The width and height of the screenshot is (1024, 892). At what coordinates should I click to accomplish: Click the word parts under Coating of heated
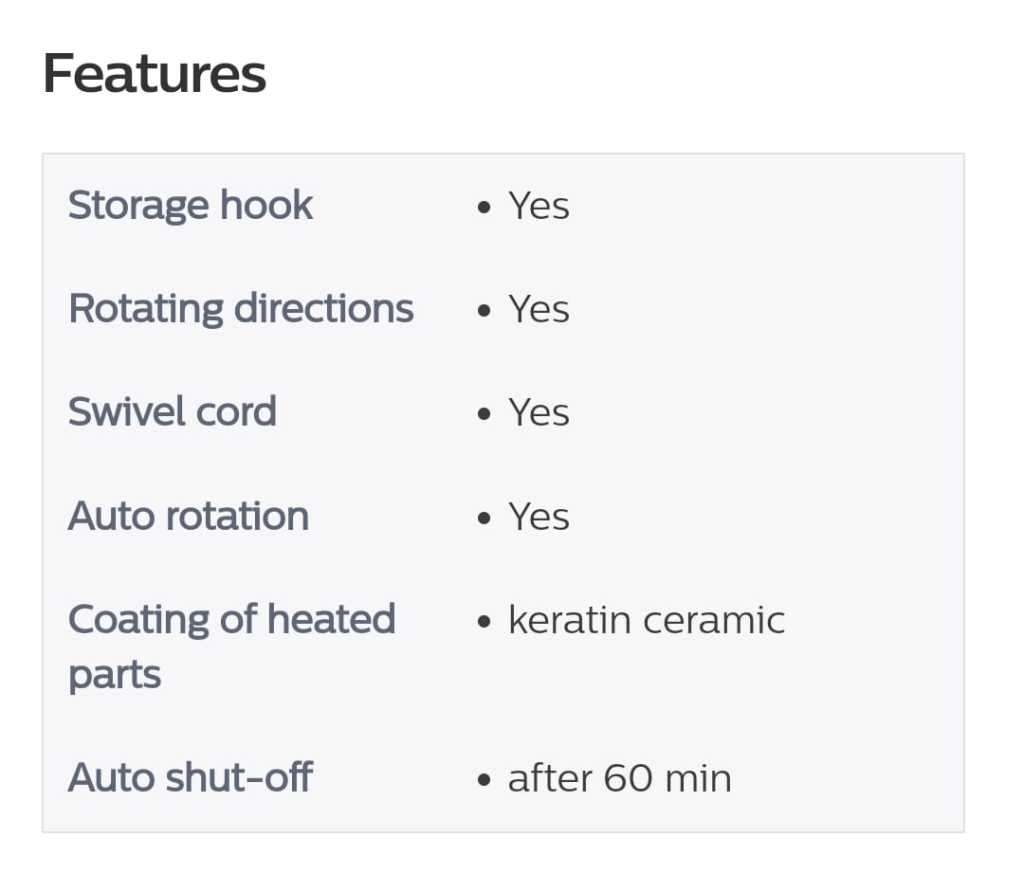(114, 676)
